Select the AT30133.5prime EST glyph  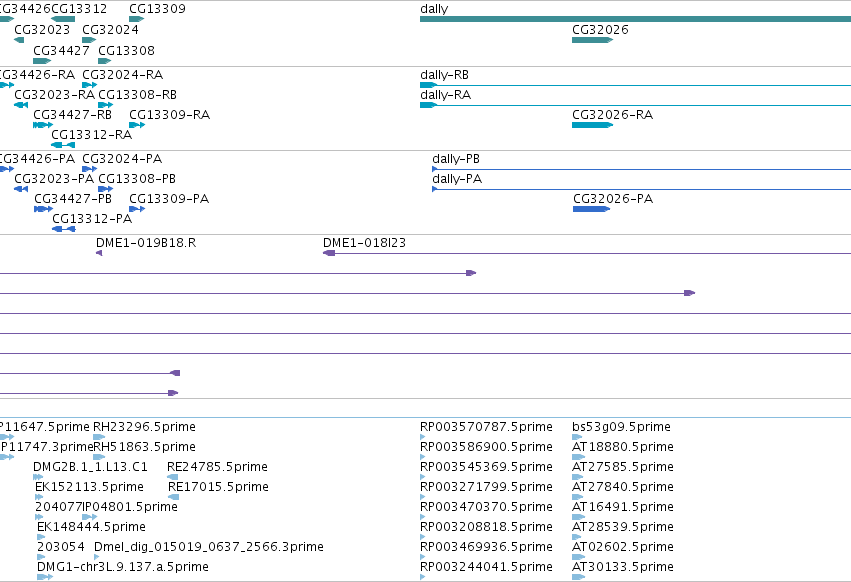[x=579, y=577]
